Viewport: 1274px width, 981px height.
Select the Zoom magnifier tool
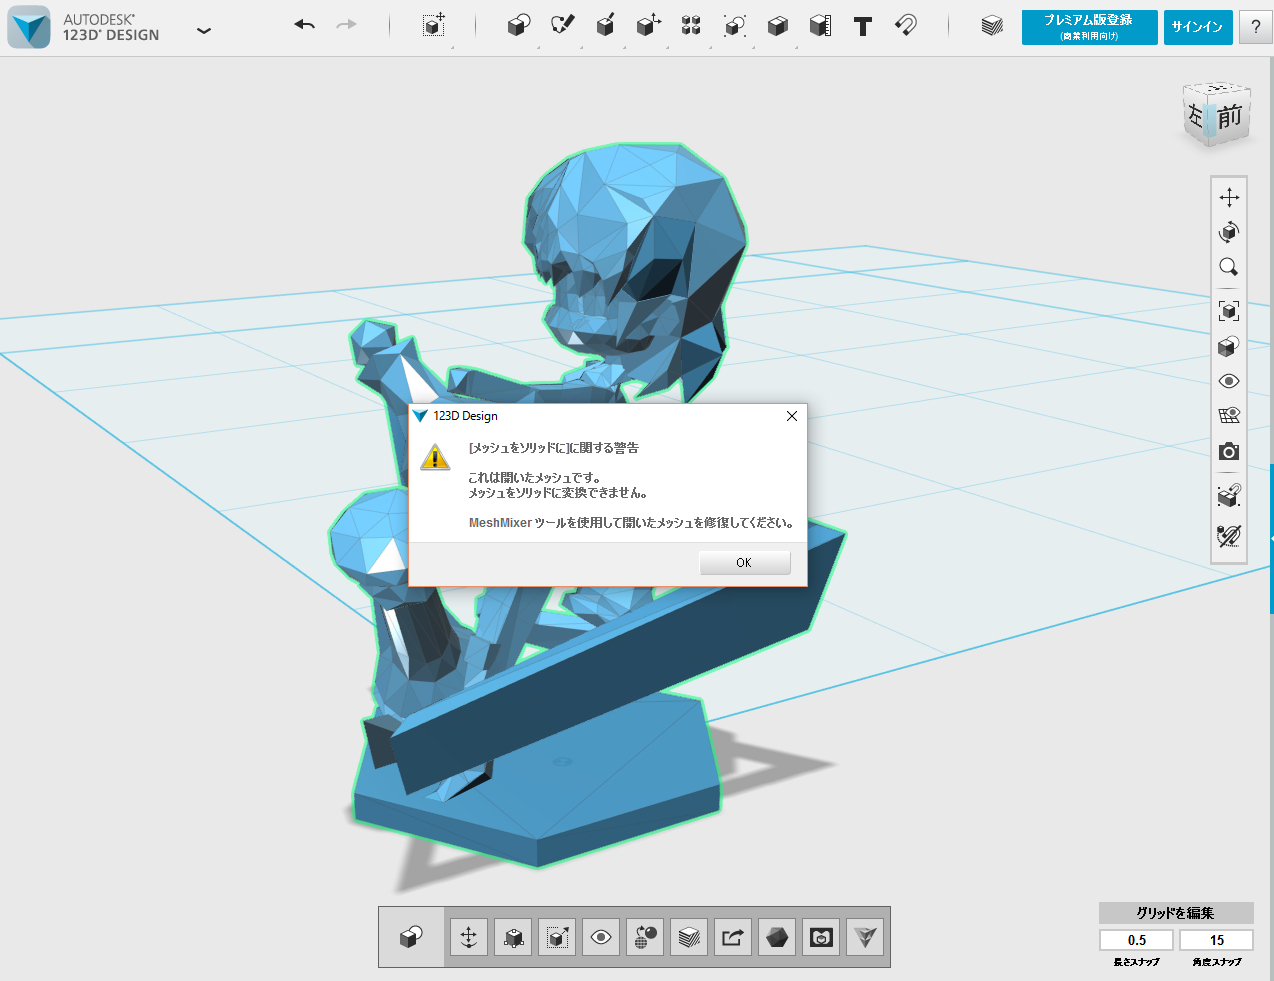coord(1229,267)
